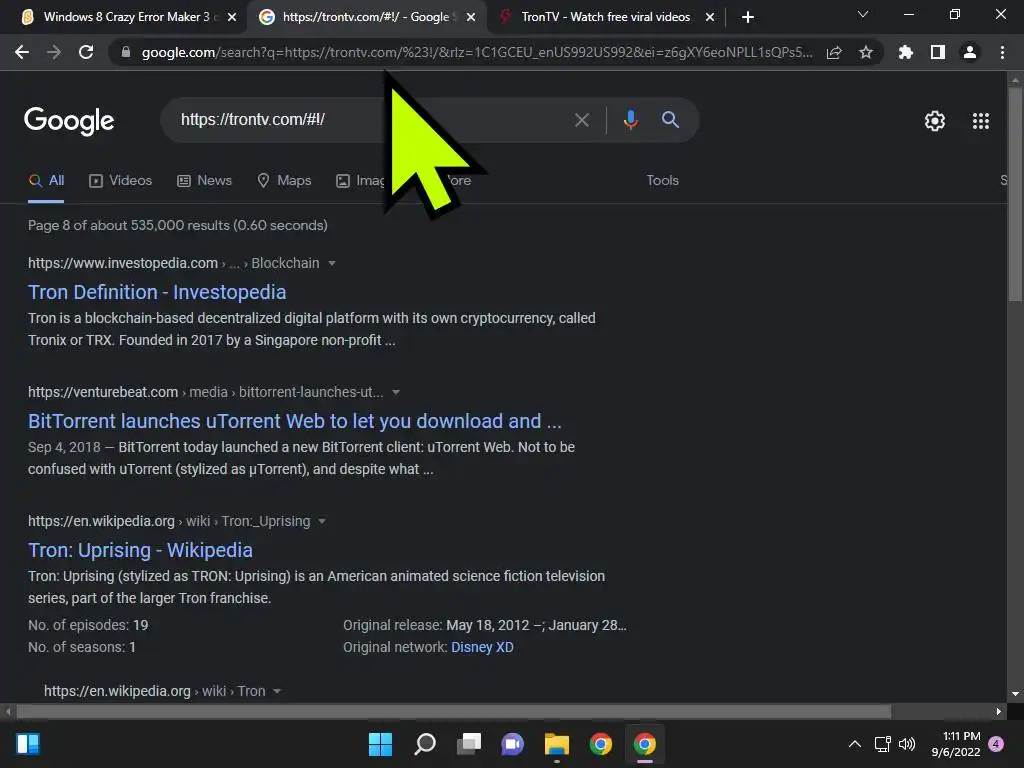Image resolution: width=1024 pixels, height=768 pixels.
Task: Toggle Chrome side panel
Action: pos(938,52)
